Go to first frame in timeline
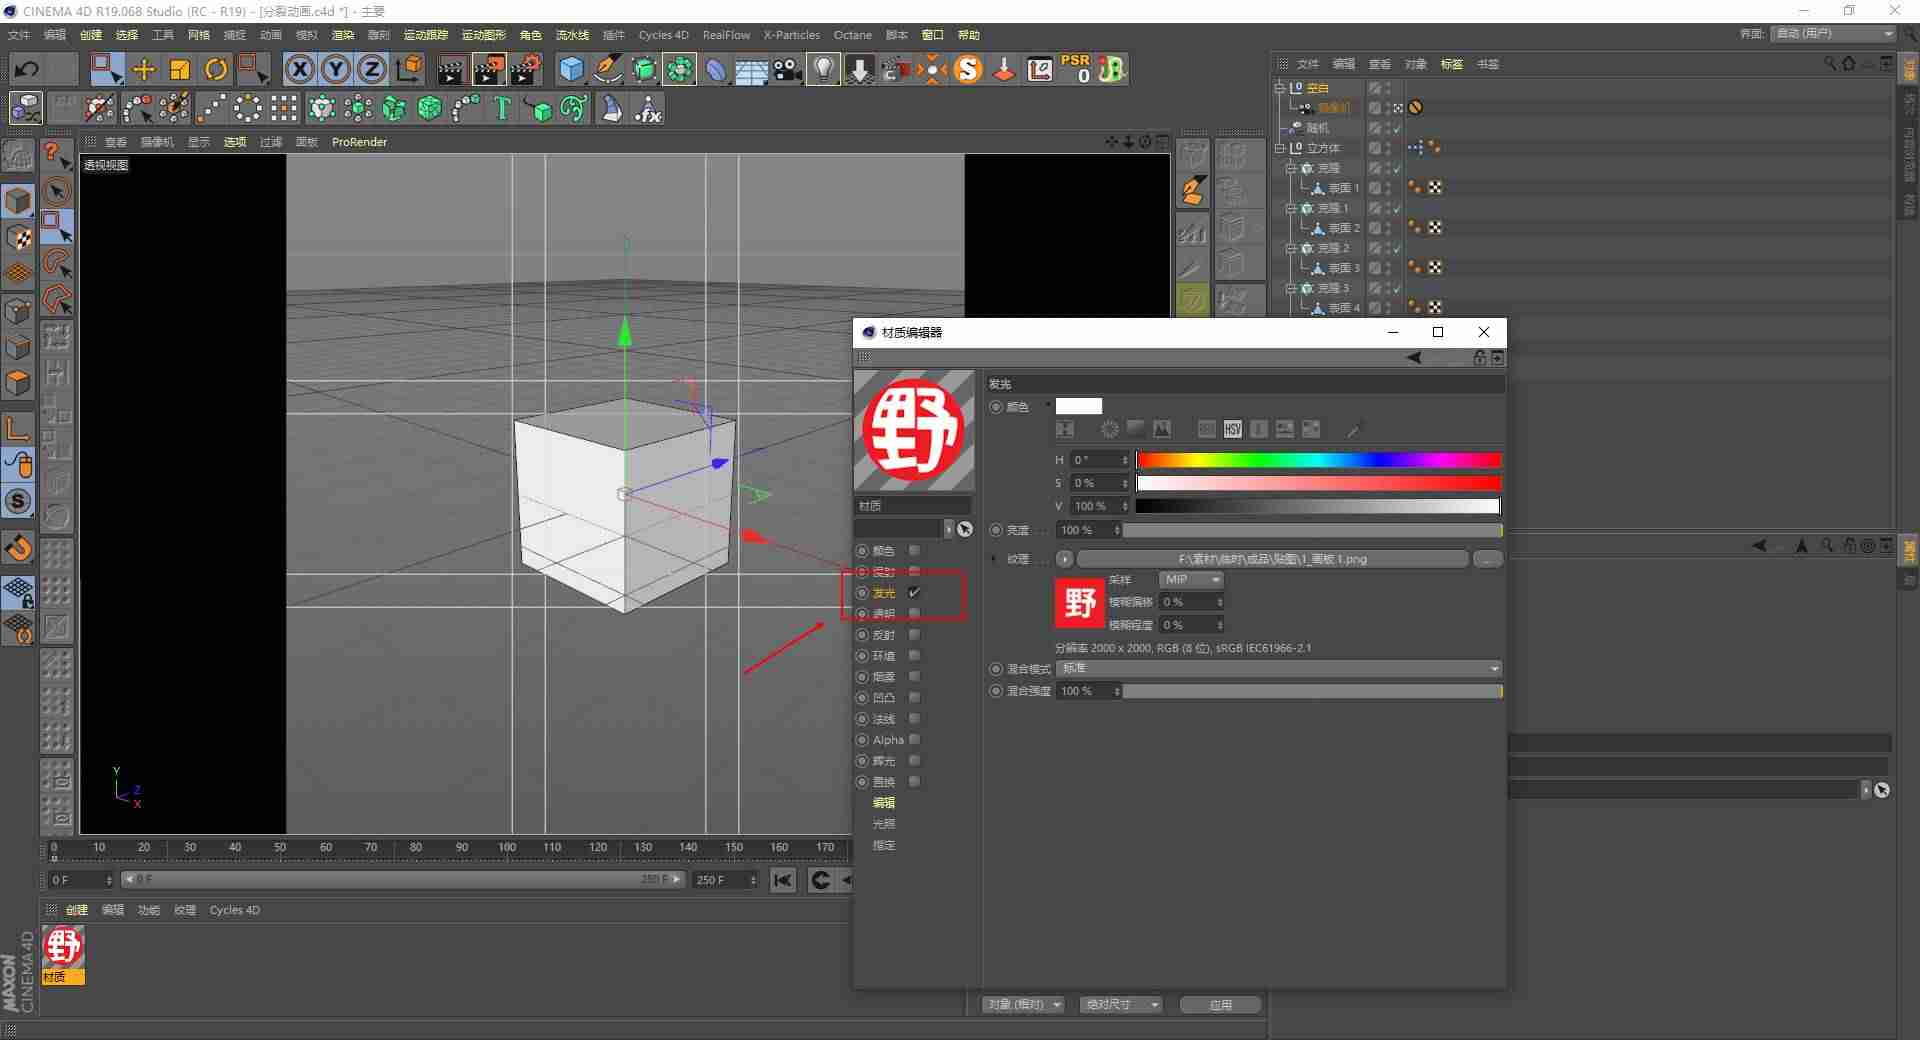This screenshot has height=1040, width=1920. tap(783, 880)
